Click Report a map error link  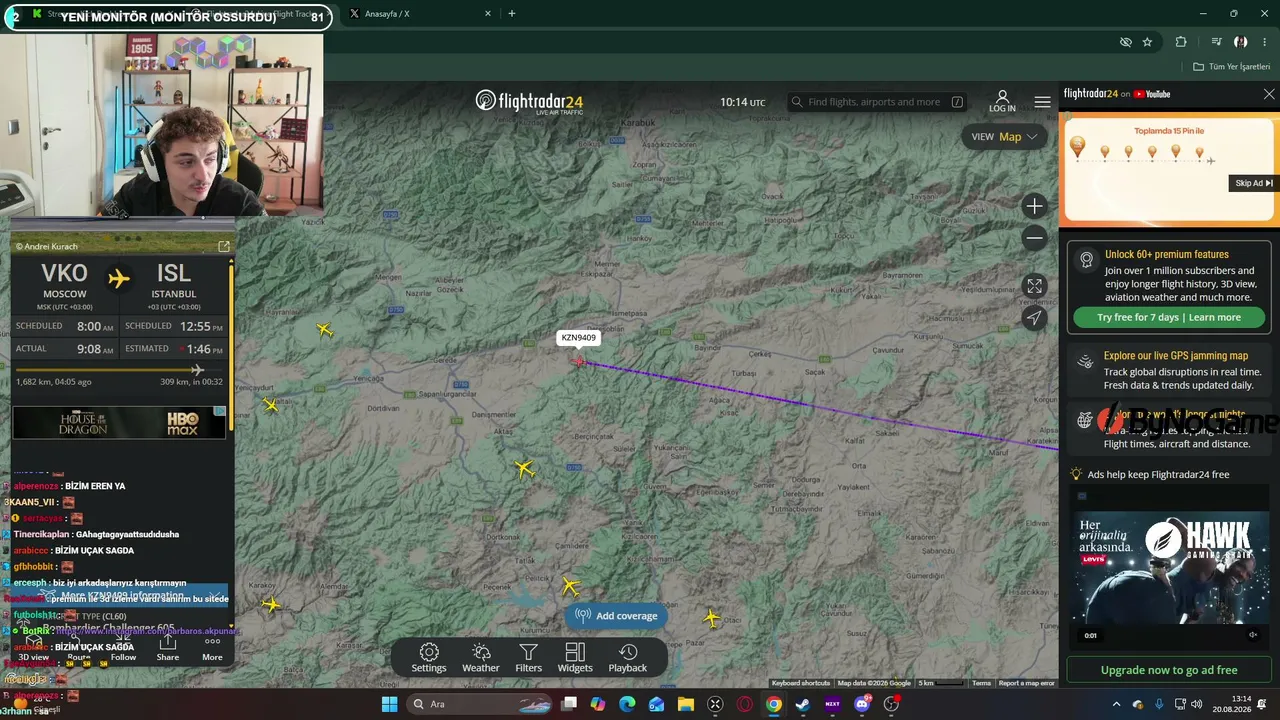pos(1026,683)
